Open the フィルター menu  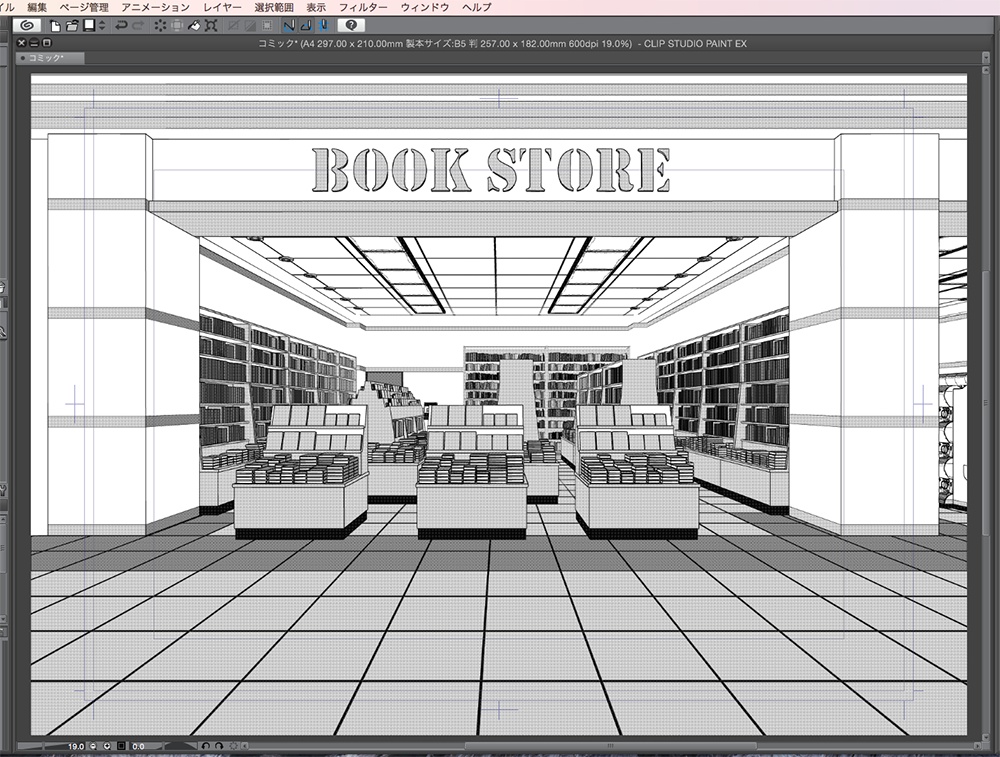point(363,7)
